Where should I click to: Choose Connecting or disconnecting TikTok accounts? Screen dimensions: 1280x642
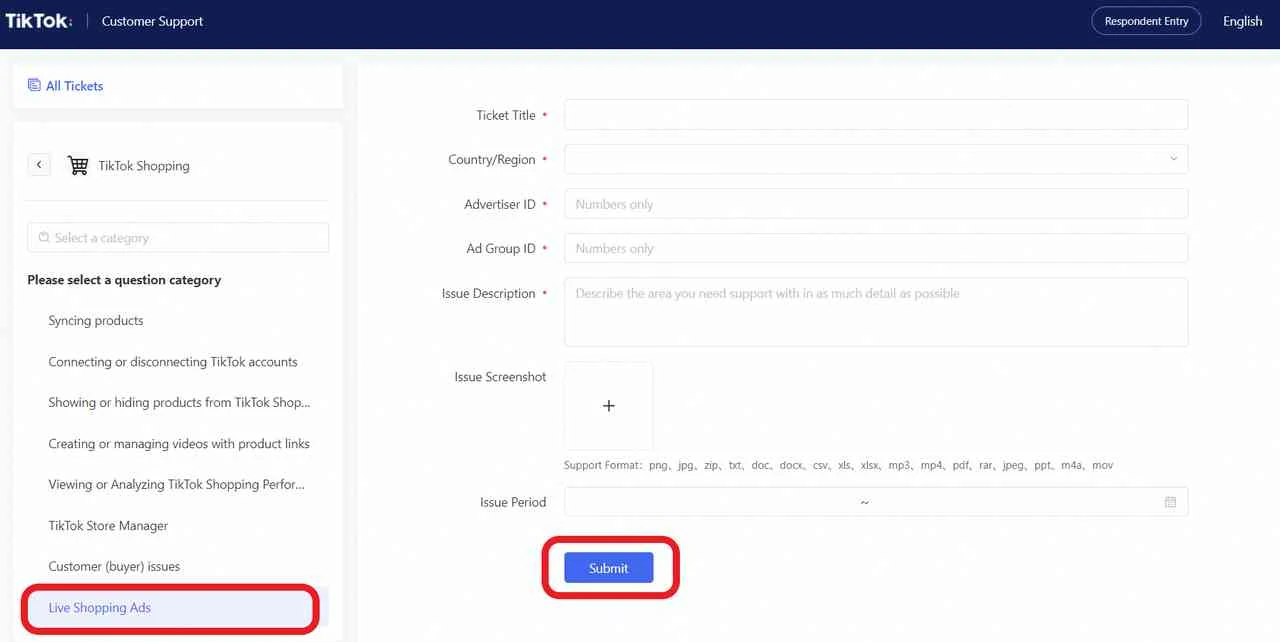[x=173, y=362]
